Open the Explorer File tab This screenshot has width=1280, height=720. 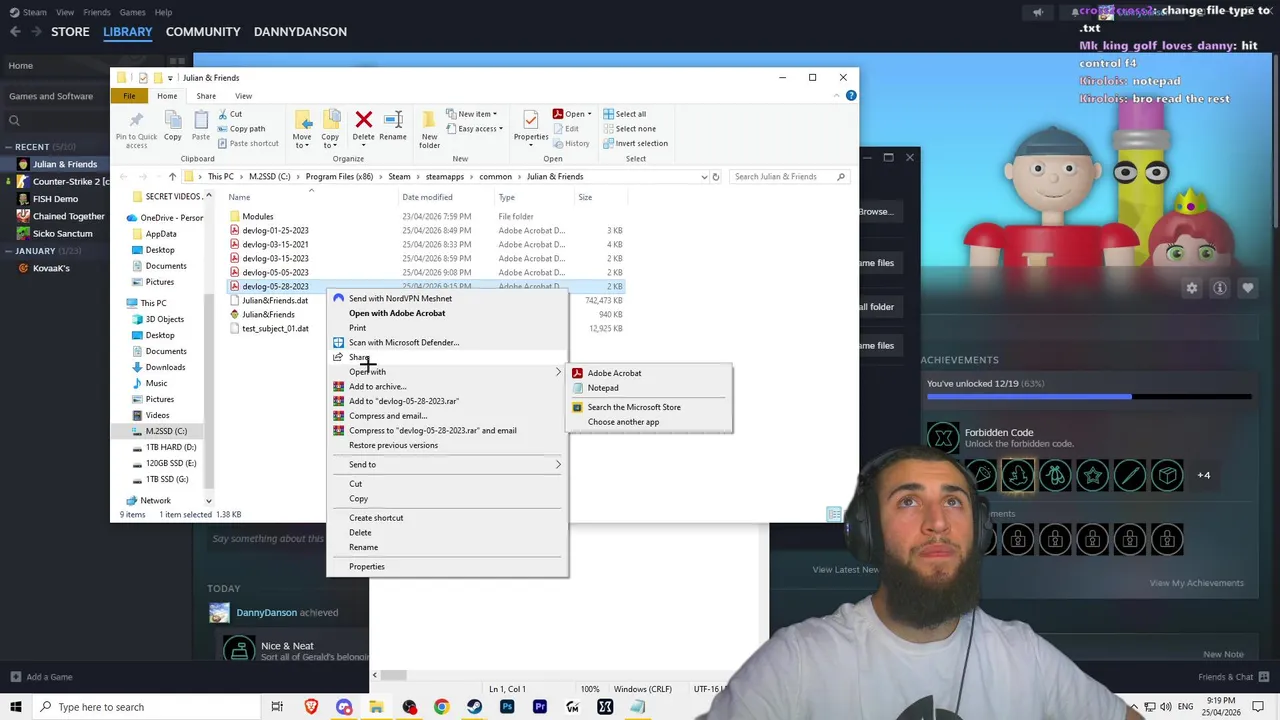pyautogui.click(x=129, y=96)
